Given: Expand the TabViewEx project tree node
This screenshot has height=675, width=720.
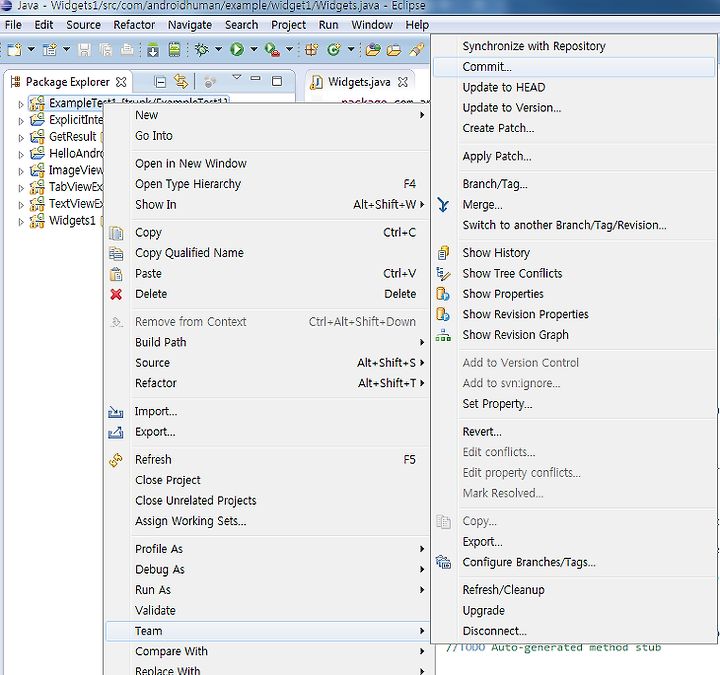Looking at the screenshot, I should click(x=21, y=188).
